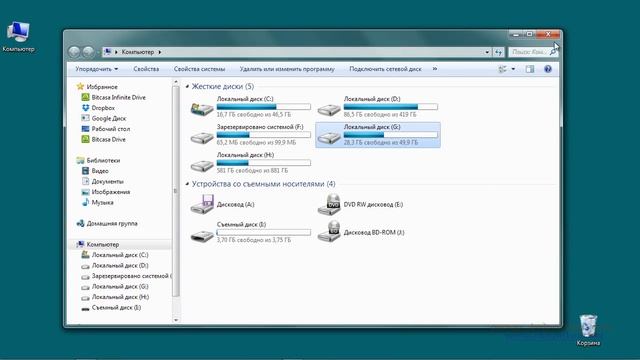Open the Упорядочить menu
This screenshot has height=360, width=640.
pyautogui.click(x=97, y=69)
